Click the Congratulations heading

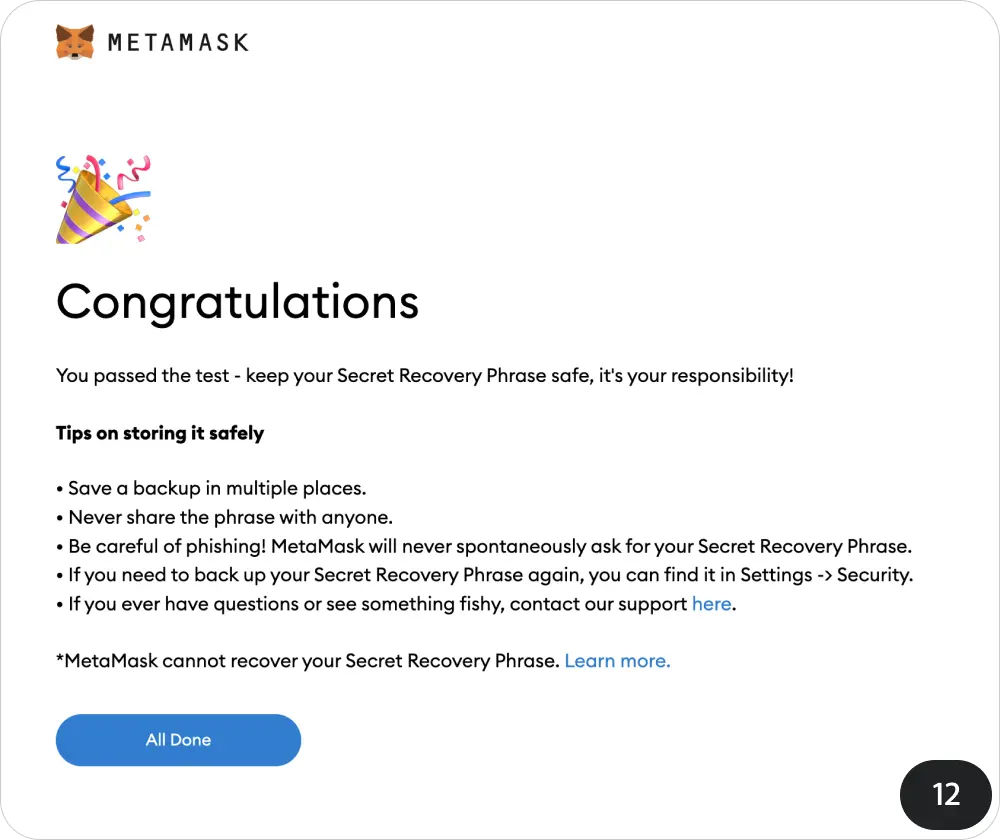click(237, 301)
